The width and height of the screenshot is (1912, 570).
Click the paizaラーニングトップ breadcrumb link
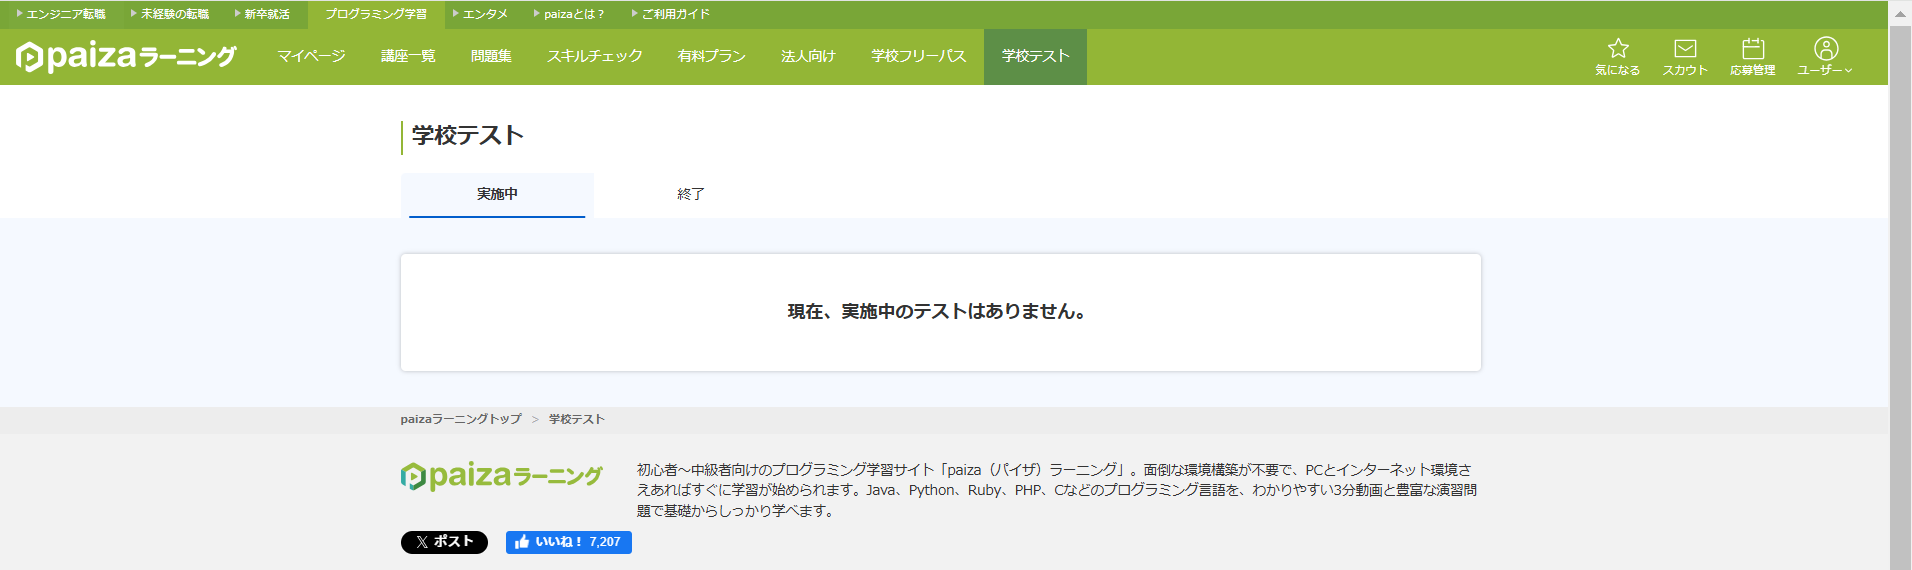coord(461,419)
